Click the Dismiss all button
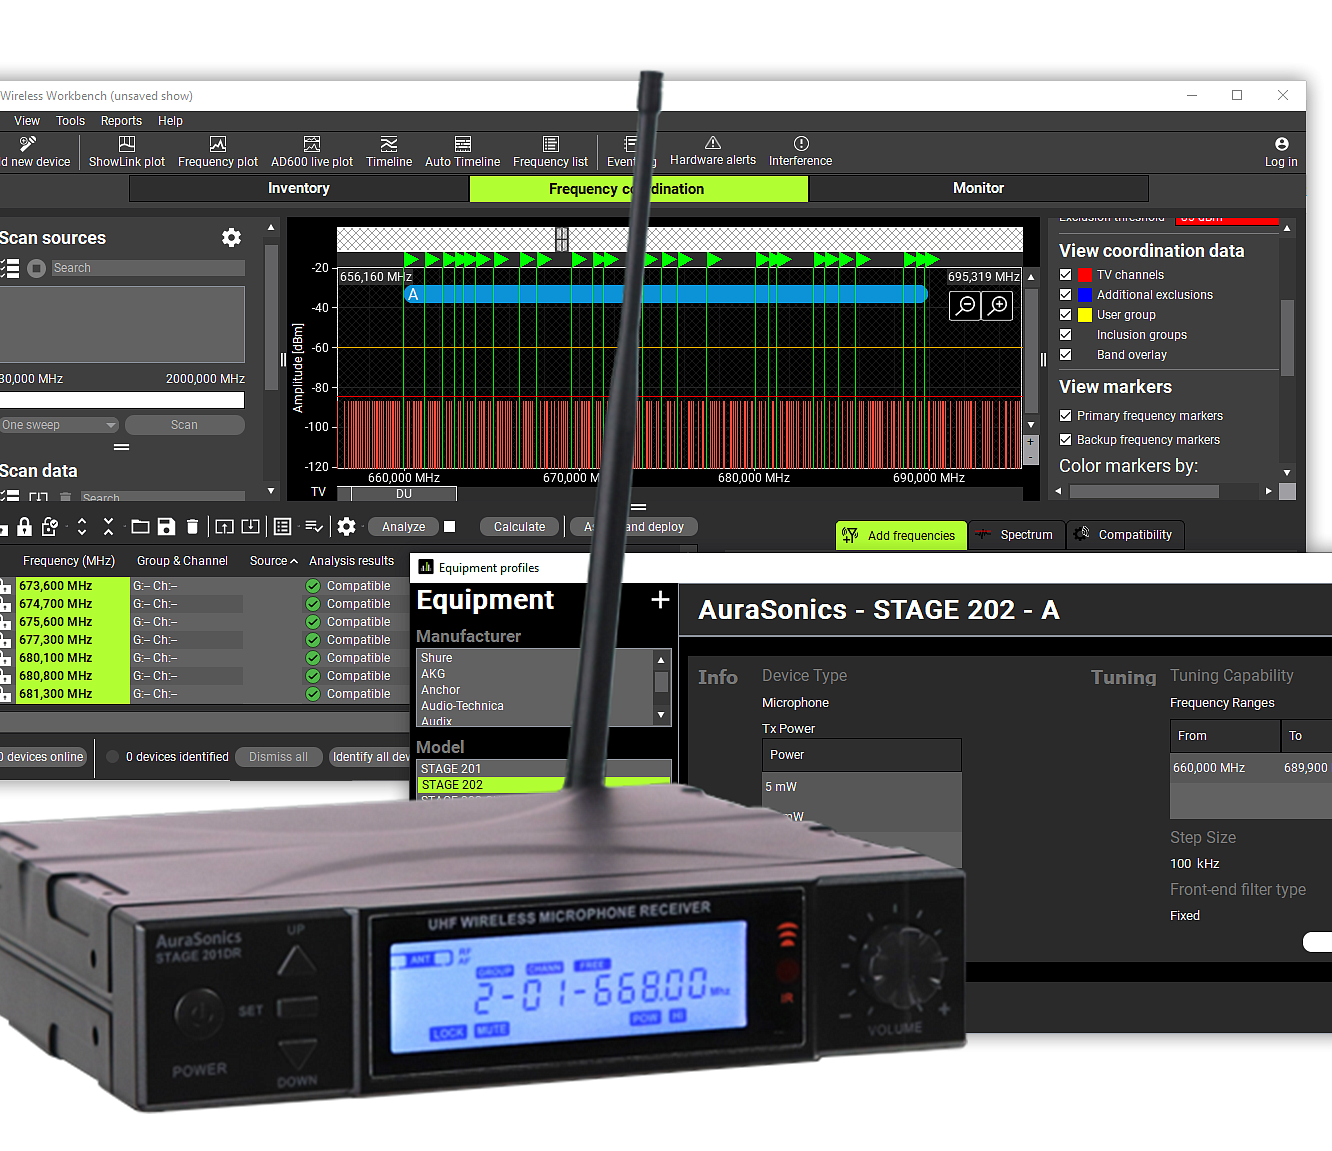 tap(278, 757)
